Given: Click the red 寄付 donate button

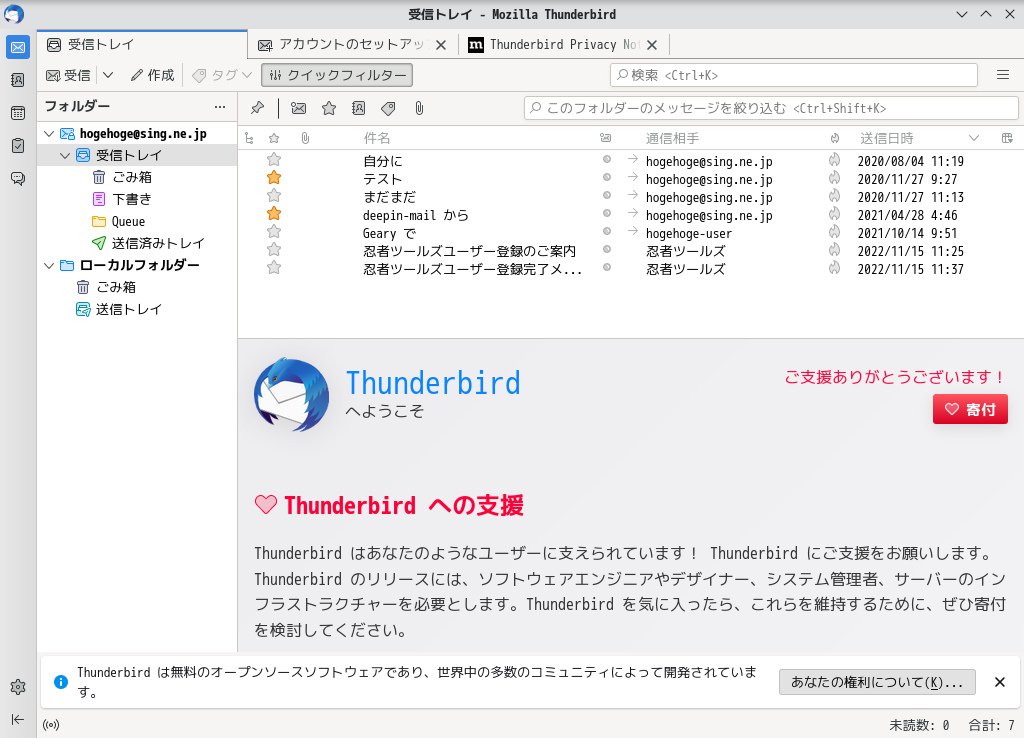Looking at the screenshot, I should click(x=970, y=409).
